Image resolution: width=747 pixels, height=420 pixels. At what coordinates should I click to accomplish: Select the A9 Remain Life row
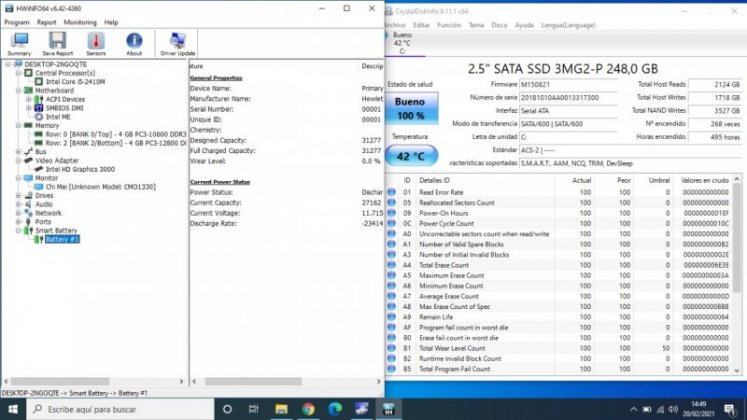[559, 317]
